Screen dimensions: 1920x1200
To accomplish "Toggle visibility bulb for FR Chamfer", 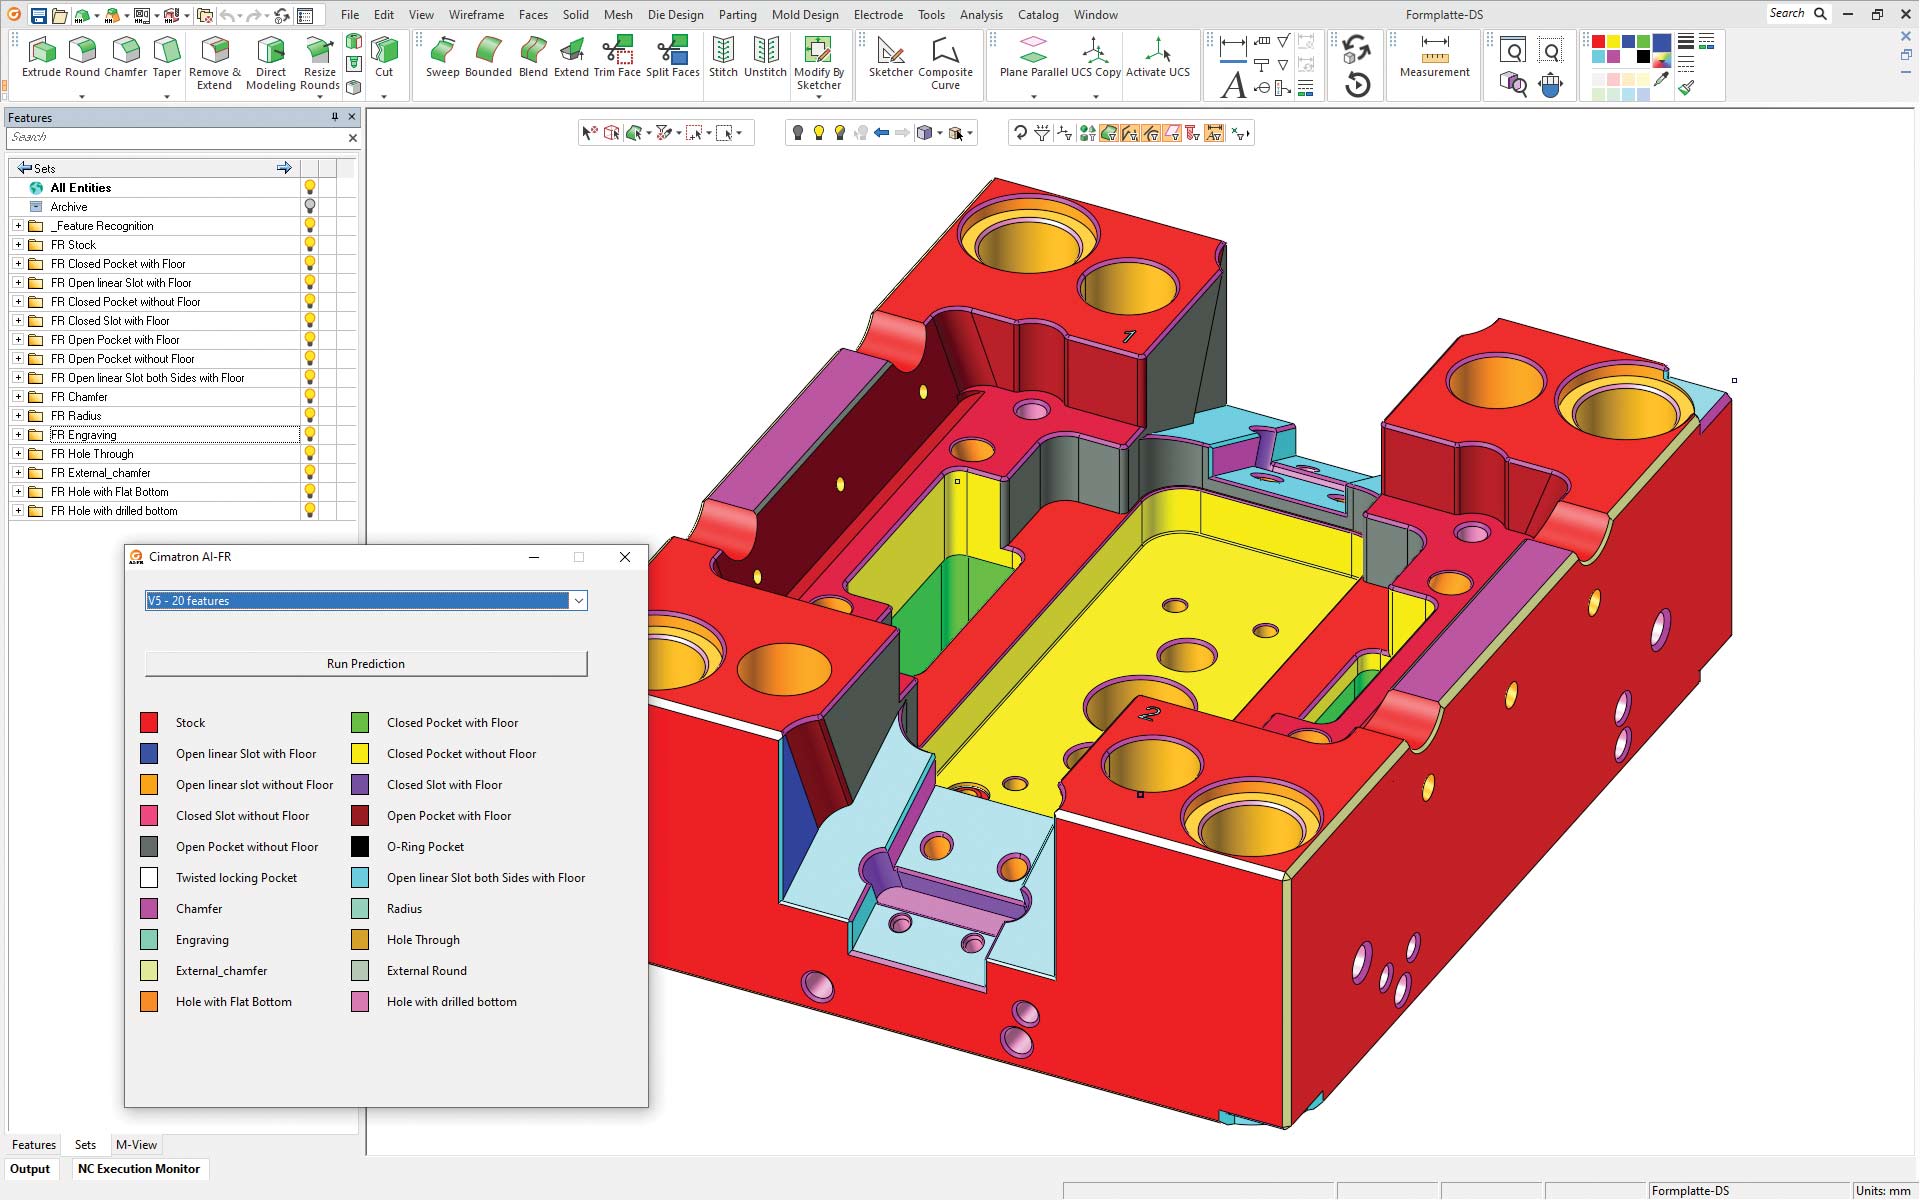I will pos(310,397).
